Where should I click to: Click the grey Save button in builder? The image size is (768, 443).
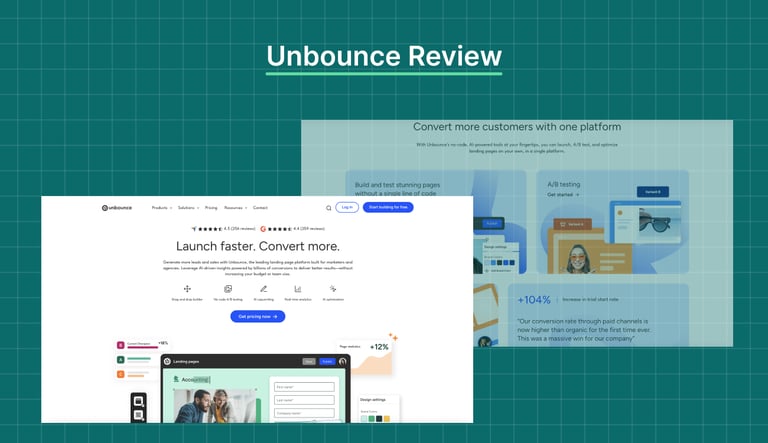[x=309, y=362]
